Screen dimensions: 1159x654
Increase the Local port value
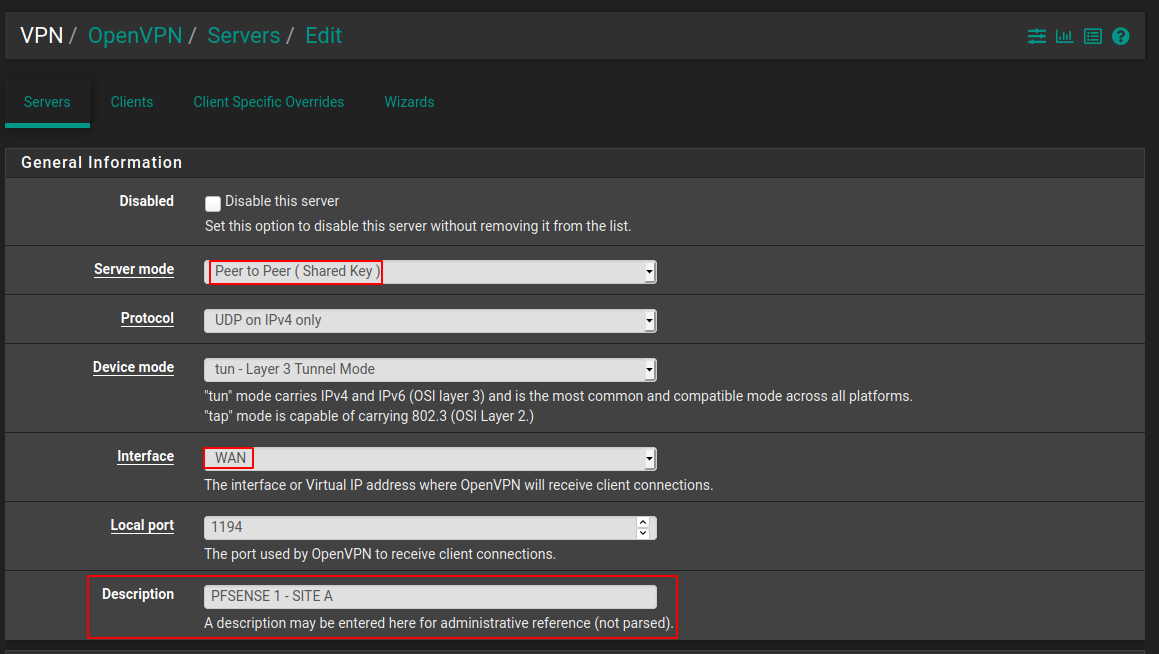643,522
